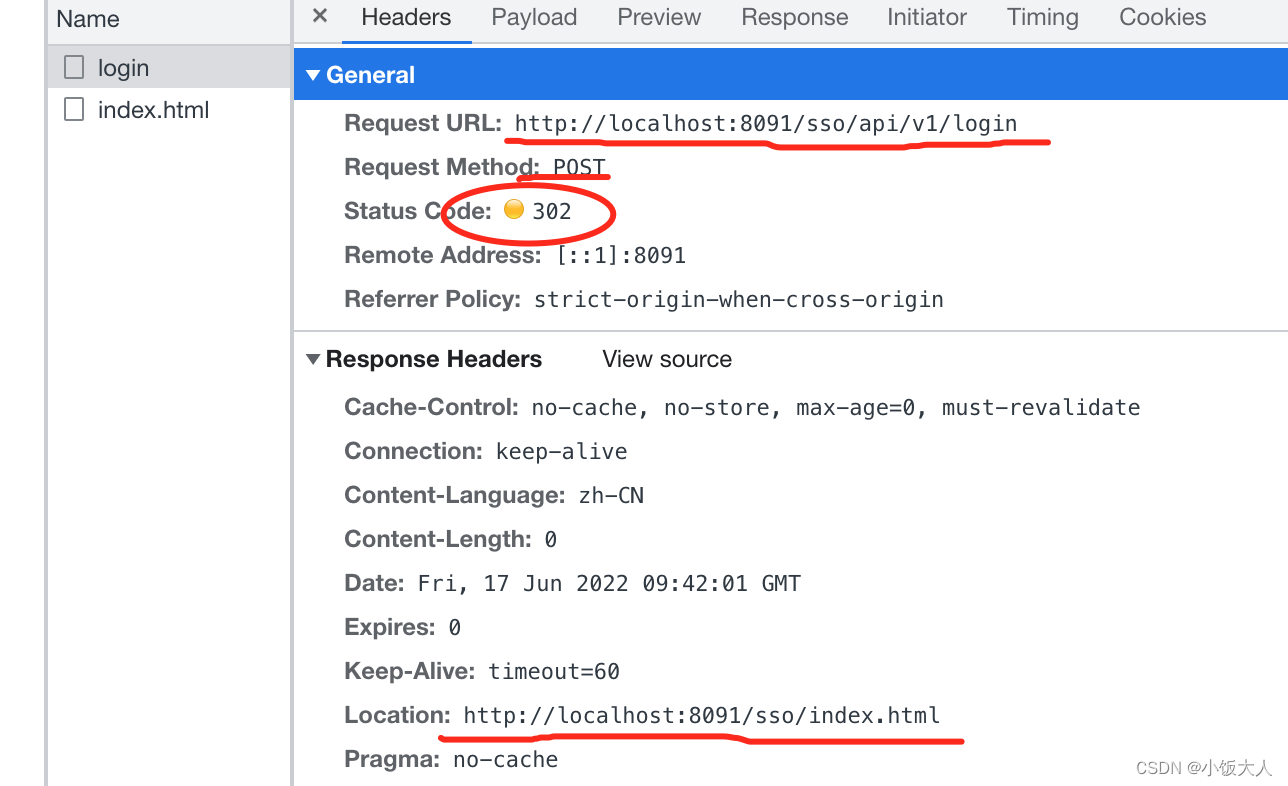Select the index.html request row

pos(169,109)
